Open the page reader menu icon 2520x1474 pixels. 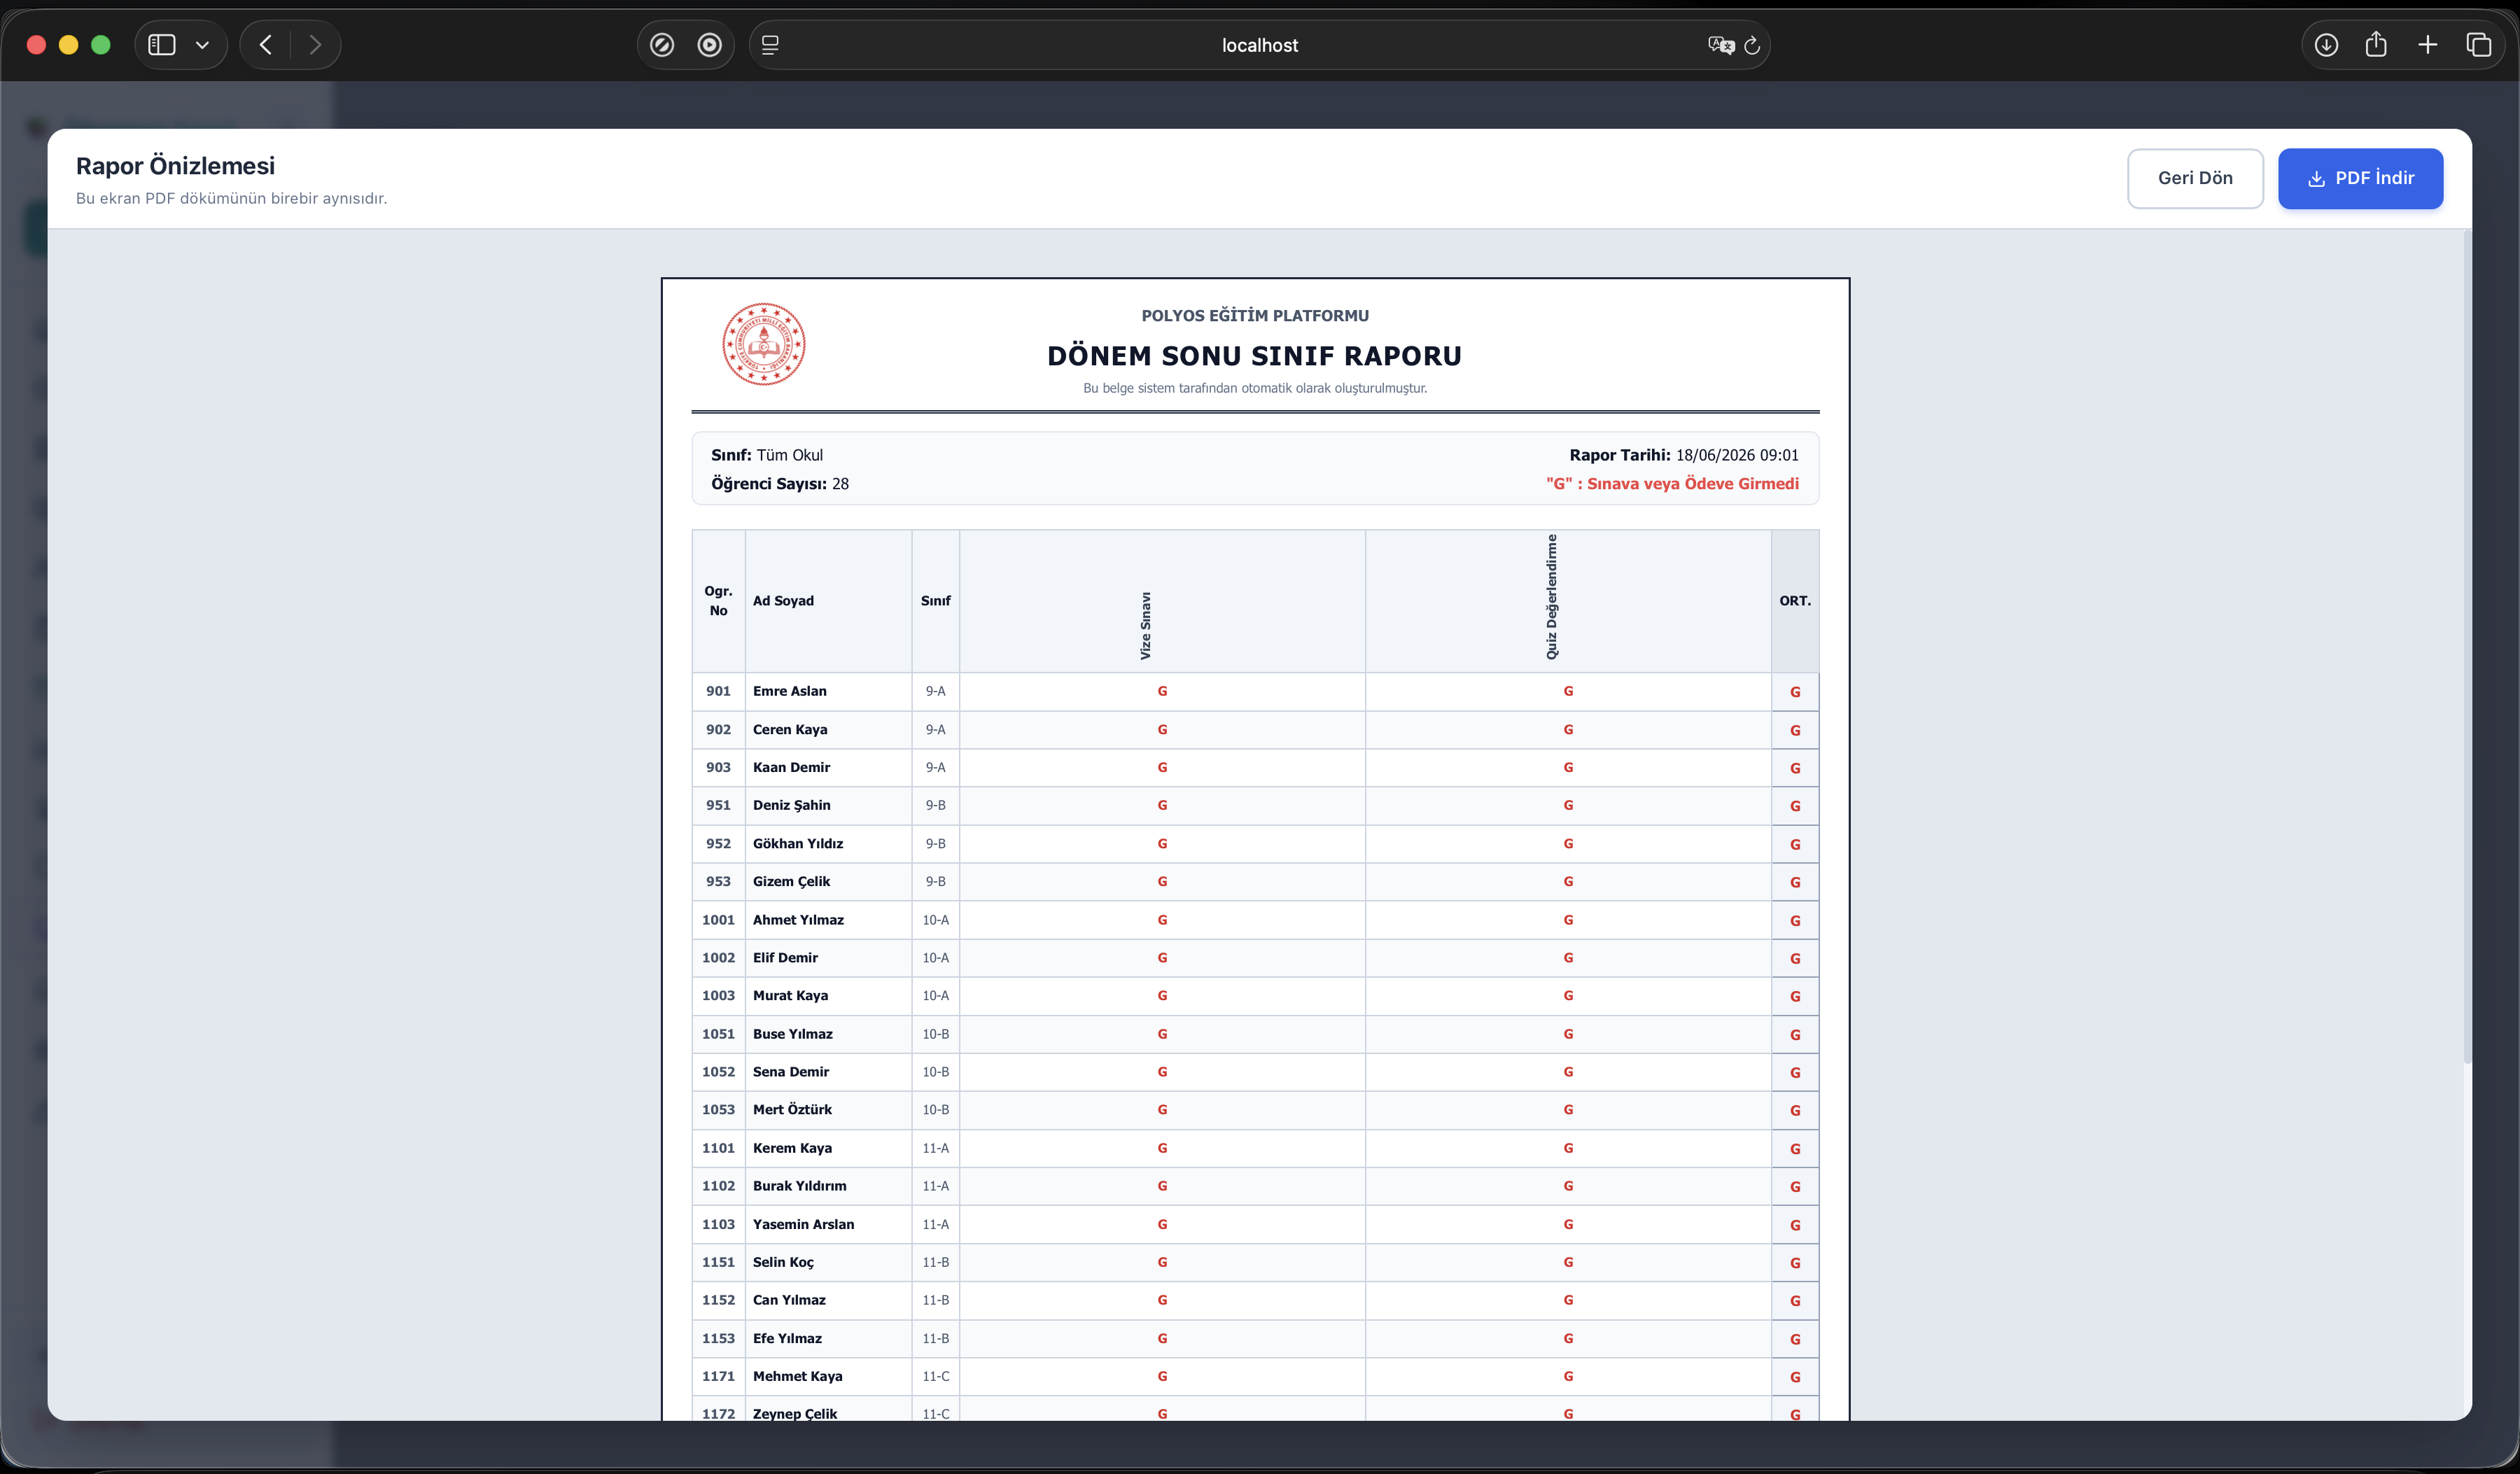coord(770,45)
